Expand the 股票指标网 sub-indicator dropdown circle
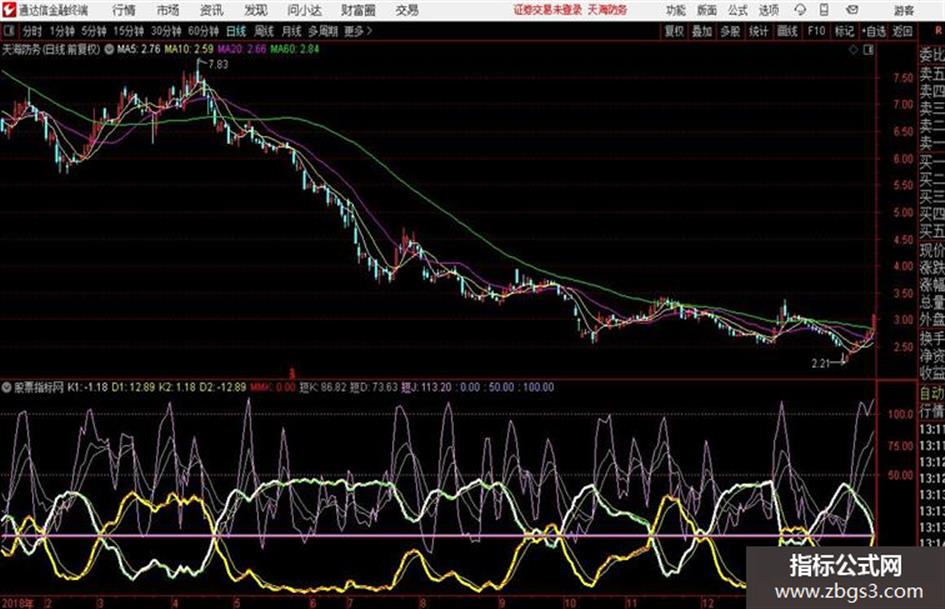This screenshot has width=945, height=609. click(x=7, y=387)
